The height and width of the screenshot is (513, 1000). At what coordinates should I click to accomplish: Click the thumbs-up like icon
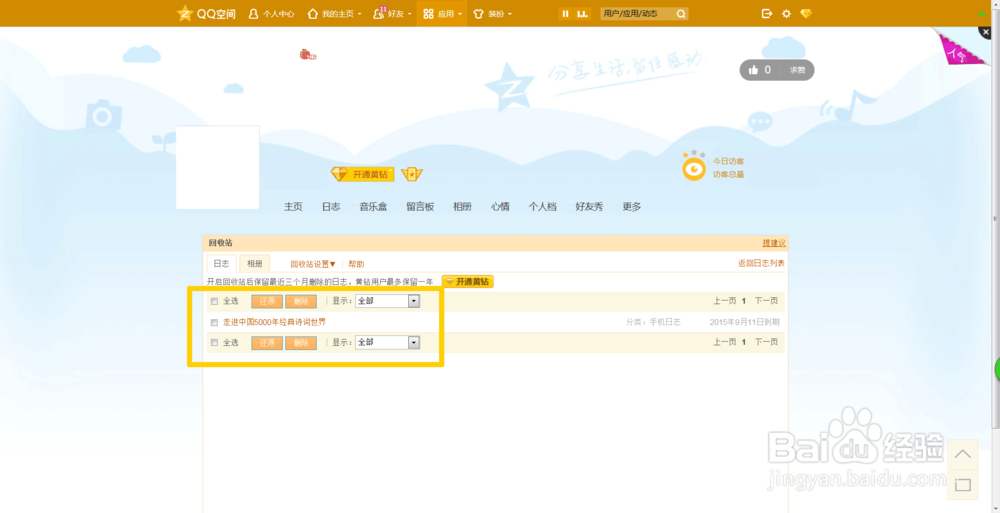pyautogui.click(x=753, y=70)
